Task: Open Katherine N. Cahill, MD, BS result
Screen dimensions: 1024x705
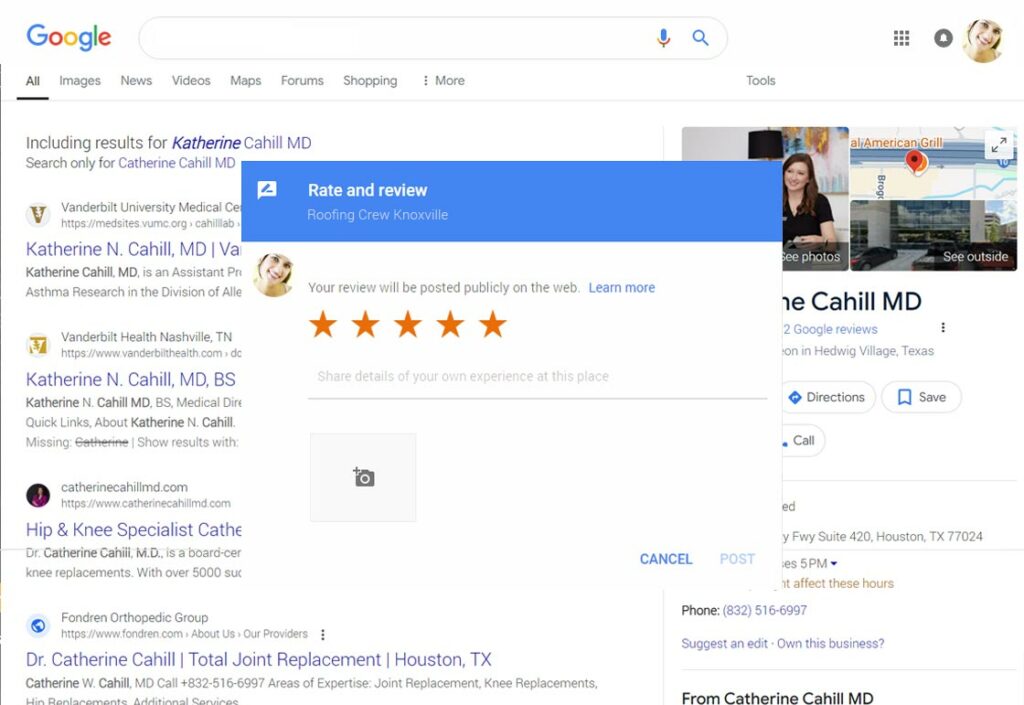Action: [131, 379]
